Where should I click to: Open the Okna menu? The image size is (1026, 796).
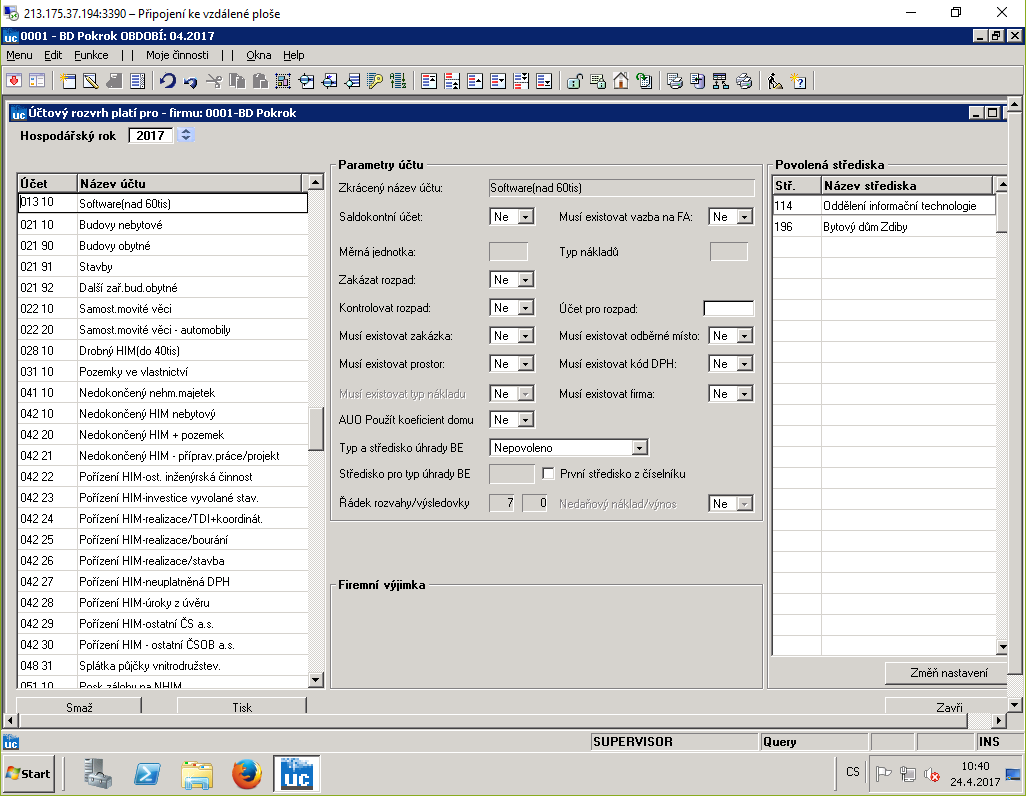[x=258, y=55]
